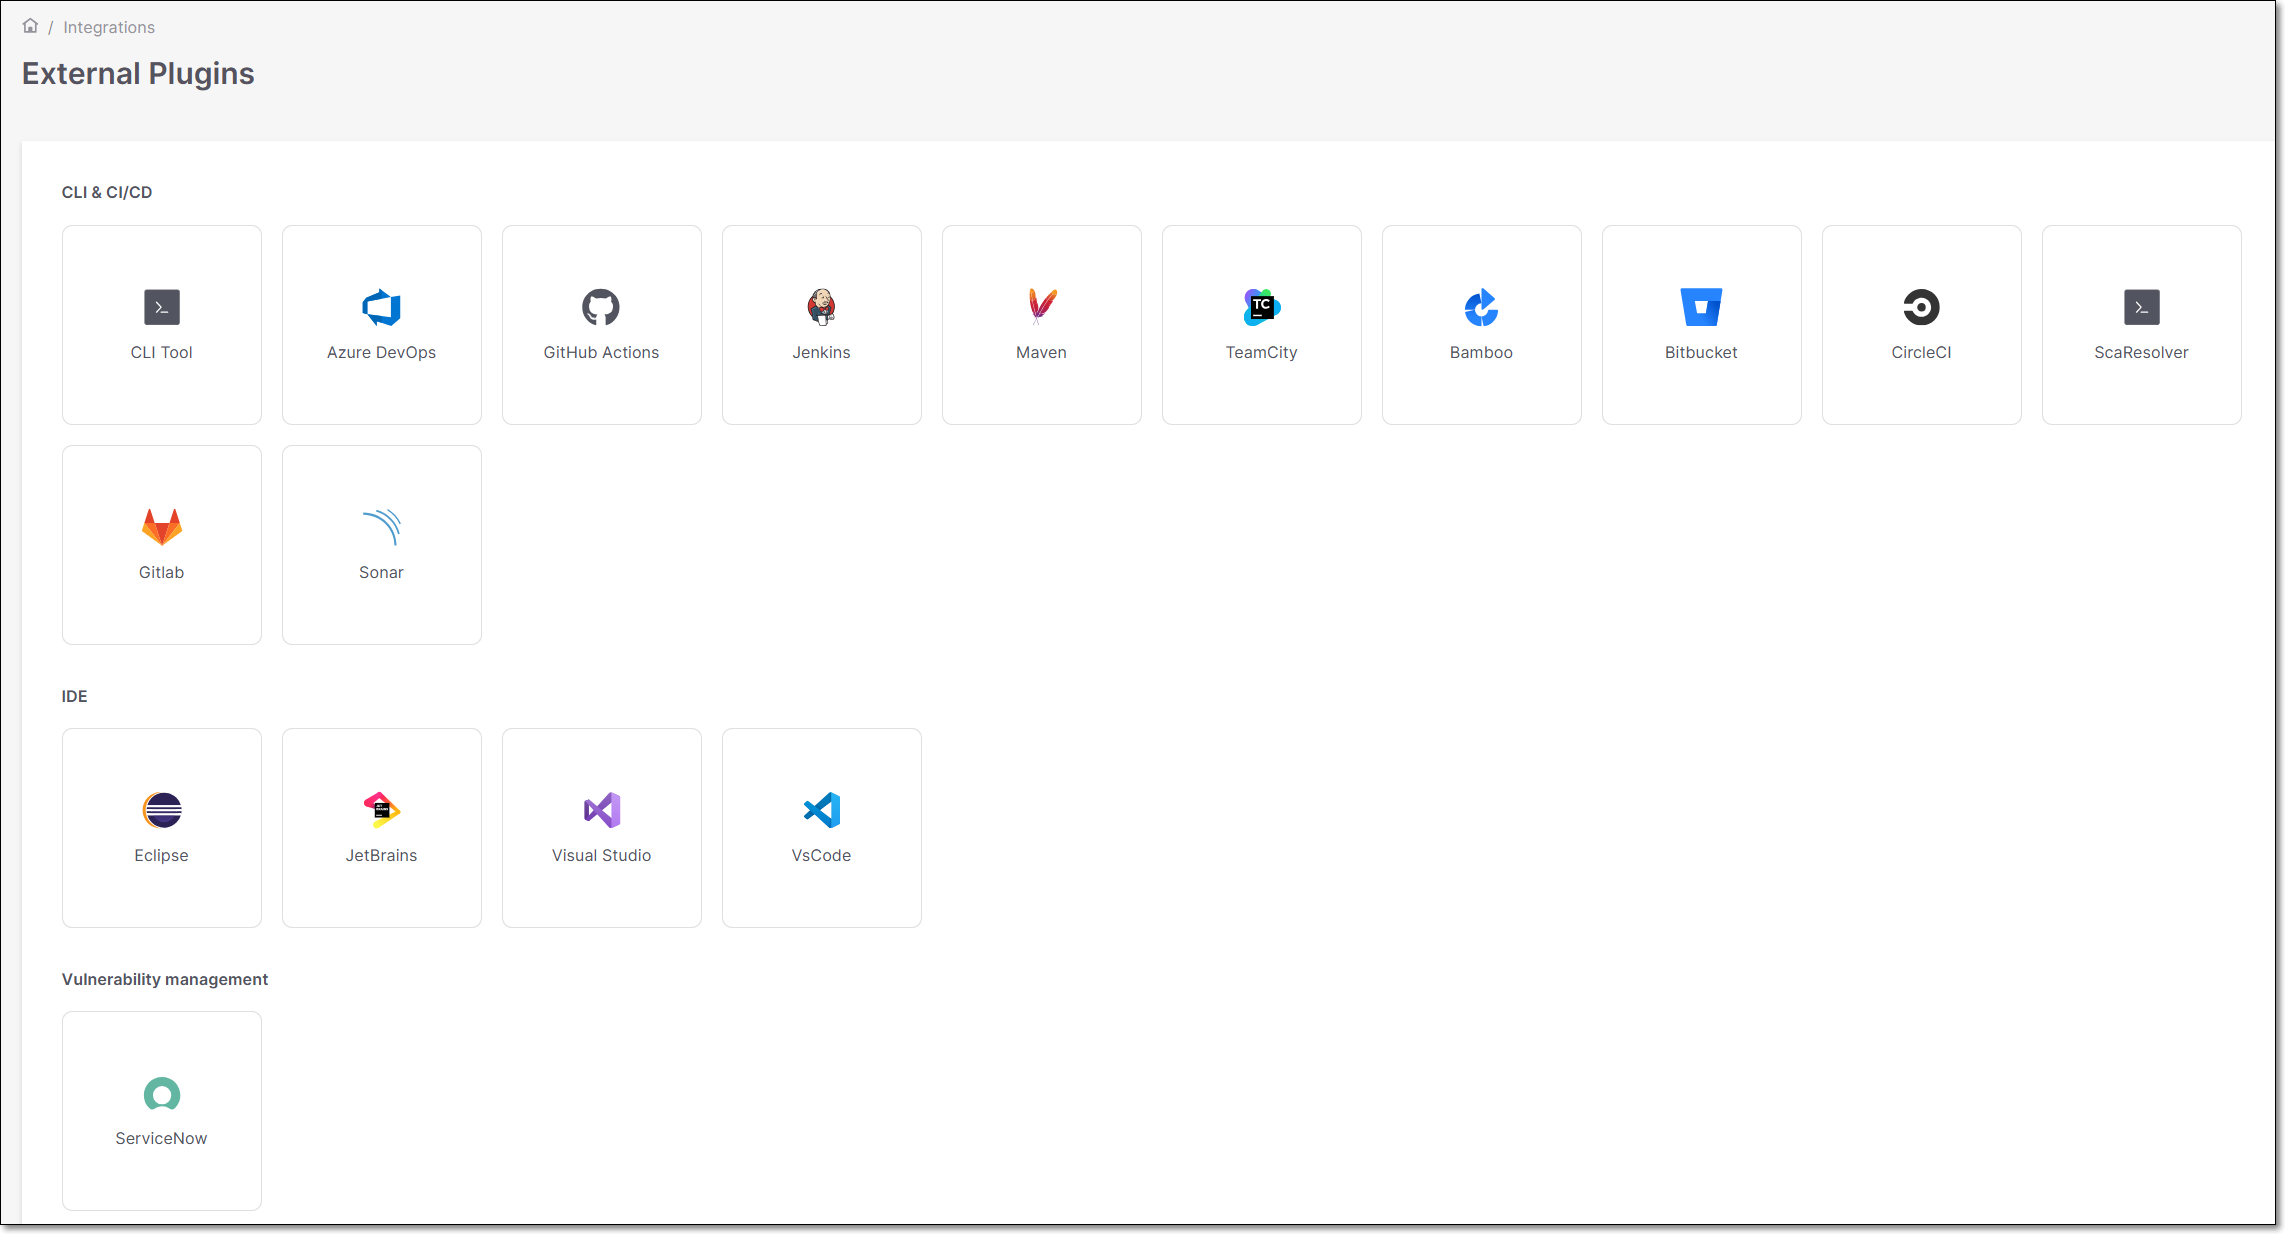Screen dimensions: 2285x1234
Task: Open the VsCode blue icon
Action: tap(822, 810)
